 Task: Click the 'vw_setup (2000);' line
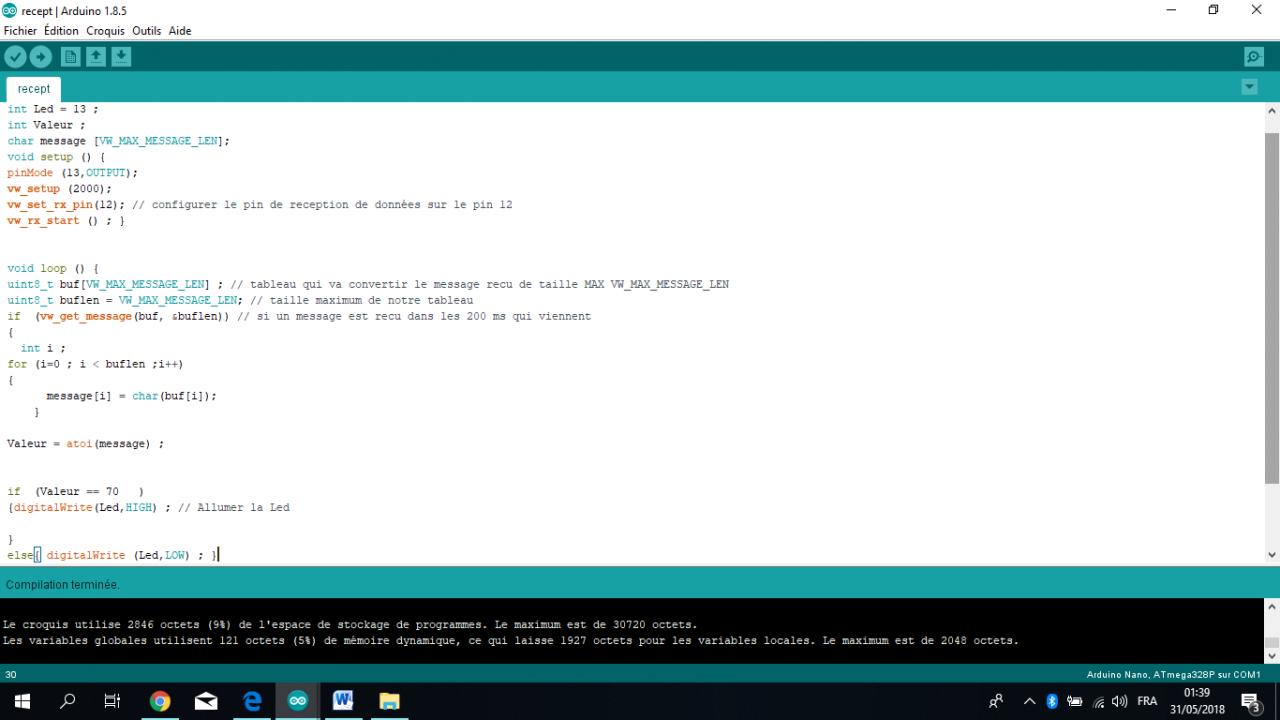59,189
